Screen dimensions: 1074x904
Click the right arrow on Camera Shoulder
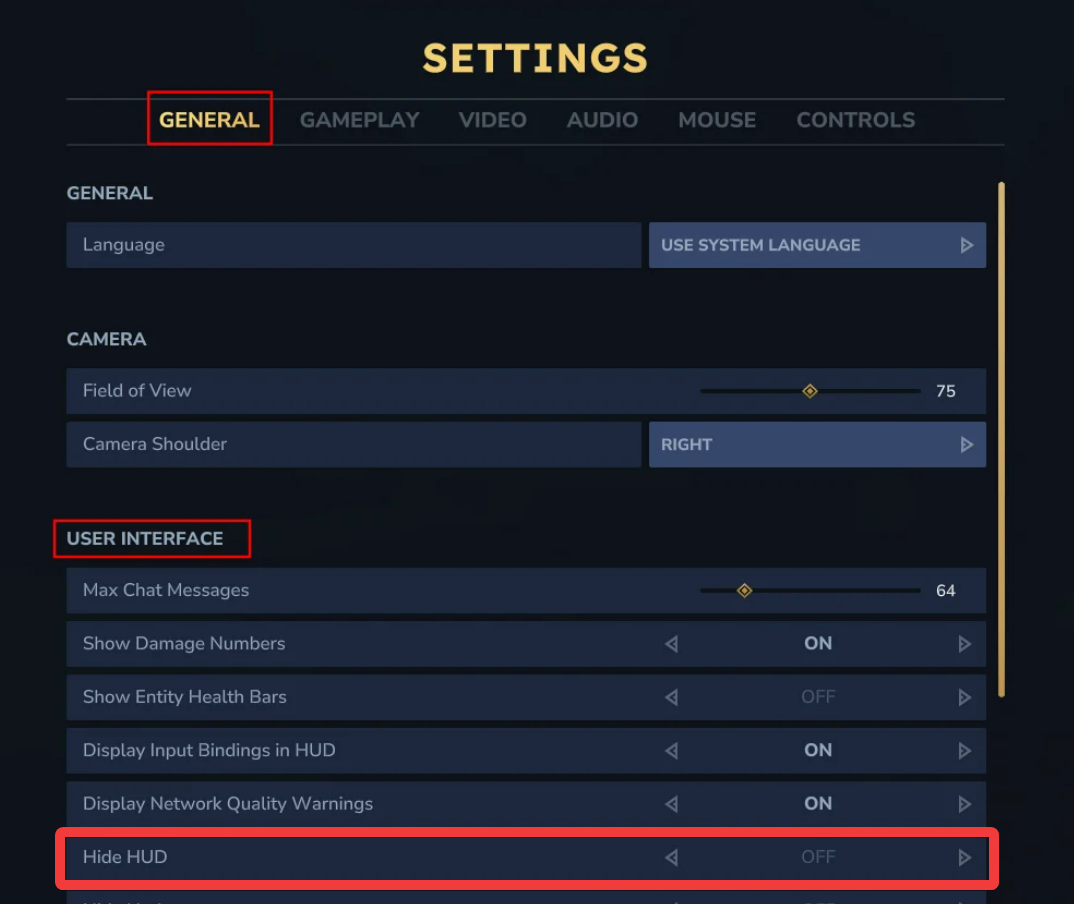coord(966,444)
